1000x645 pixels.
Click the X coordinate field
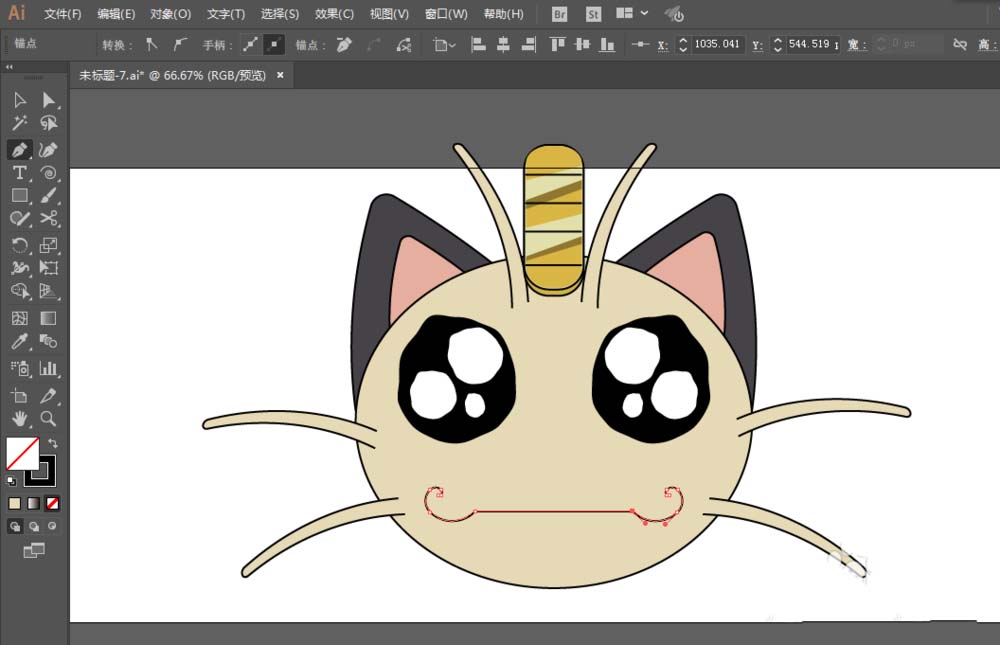tap(717, 44)
